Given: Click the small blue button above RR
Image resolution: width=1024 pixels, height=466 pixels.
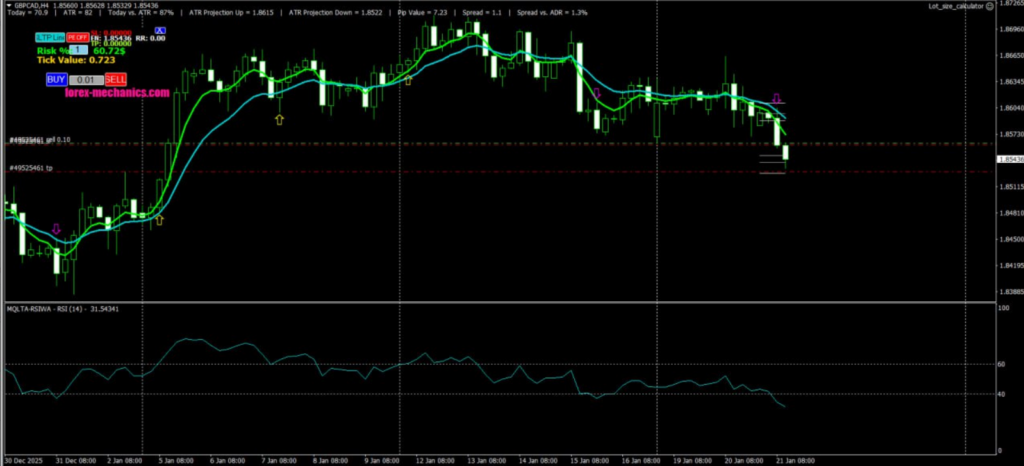Looking at the screenshot, I should point(160,32).
